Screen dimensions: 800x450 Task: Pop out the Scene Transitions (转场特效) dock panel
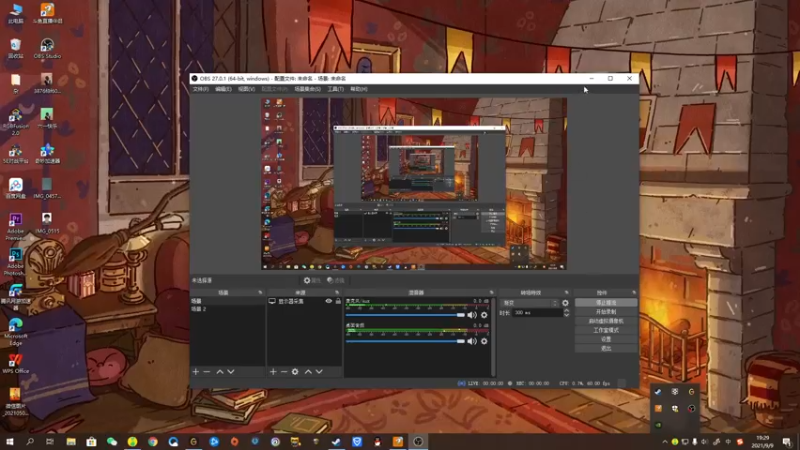[566, 293]
